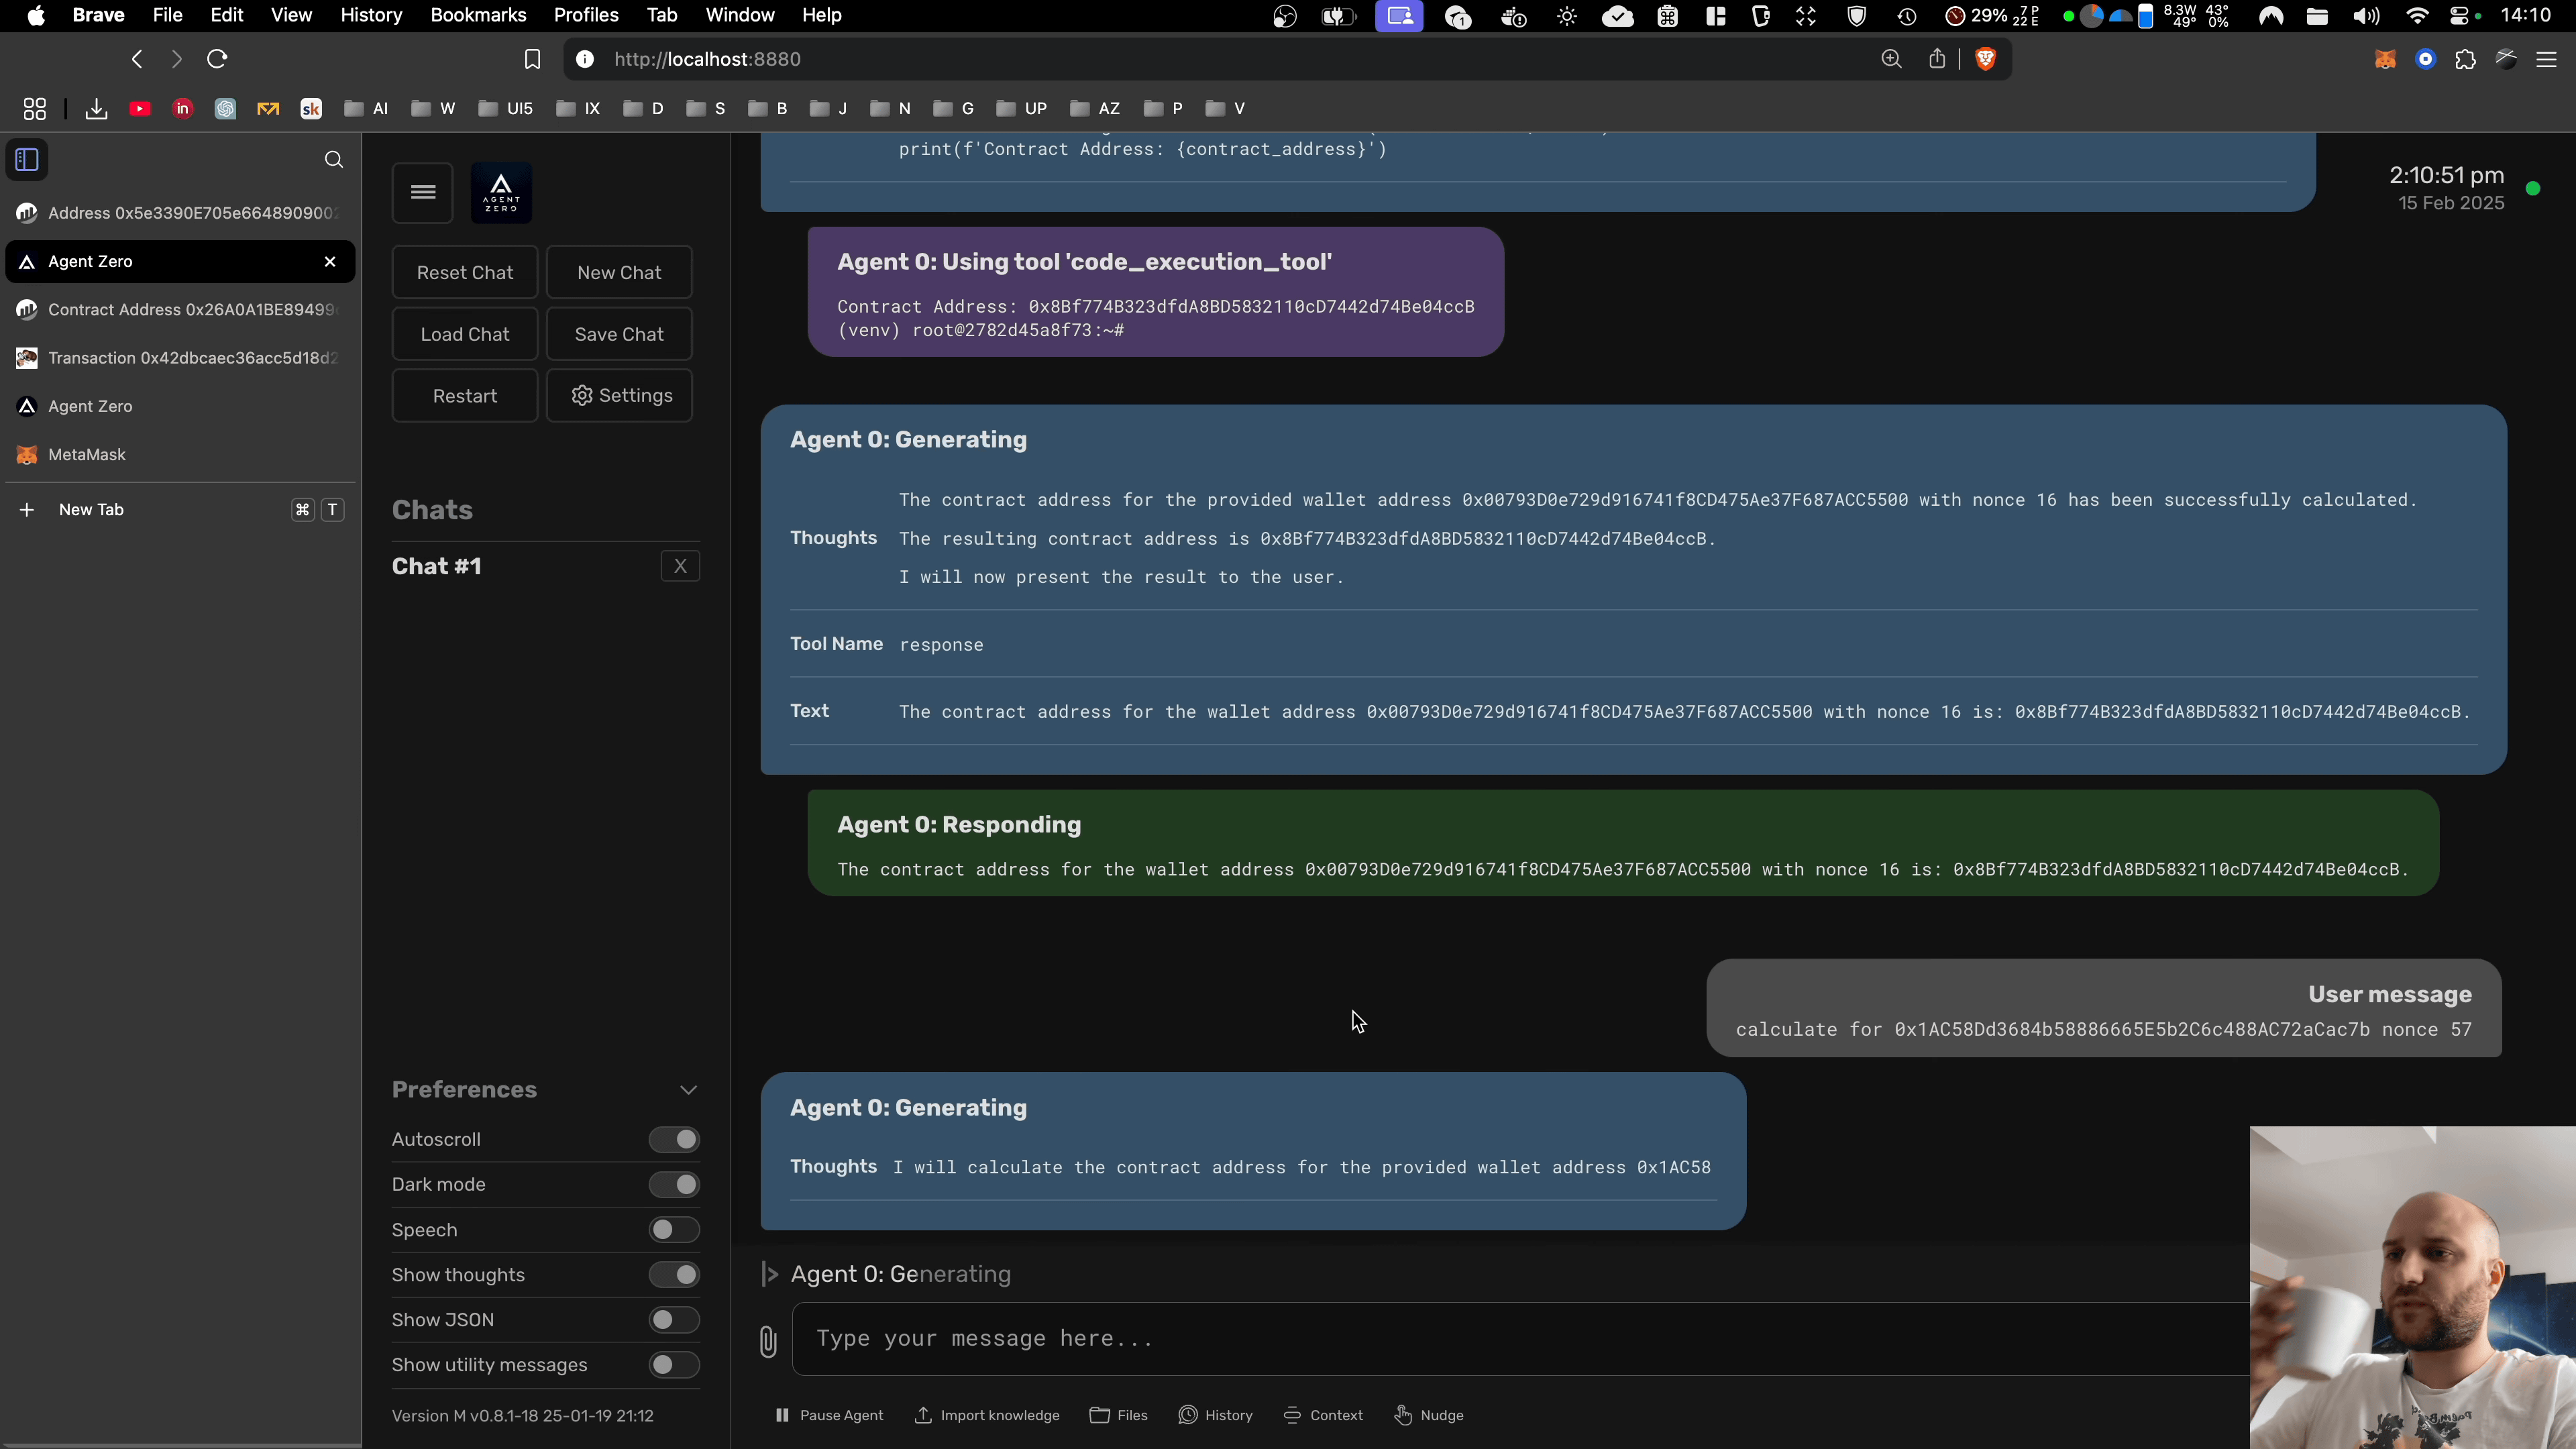Open the Bookmarks menu
This screenshot has width=2576, height=1449.
point(478,15)
